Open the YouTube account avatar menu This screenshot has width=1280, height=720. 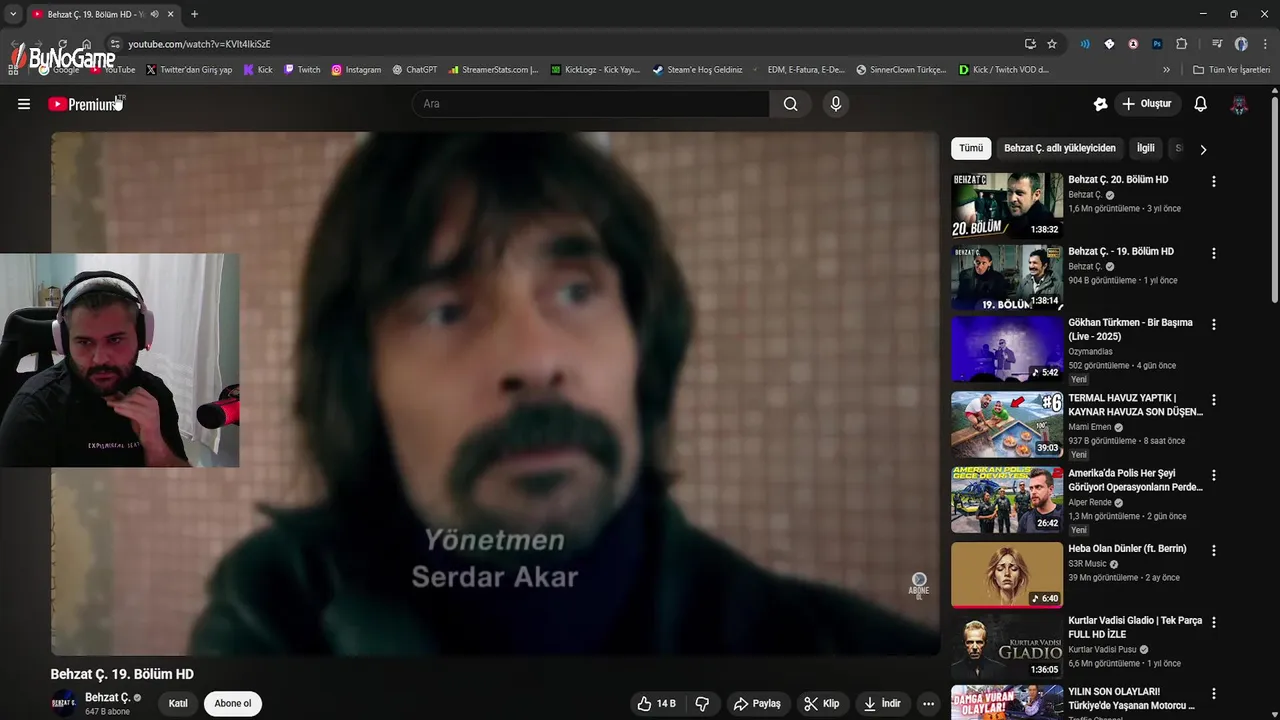(x=1239, y=104)
